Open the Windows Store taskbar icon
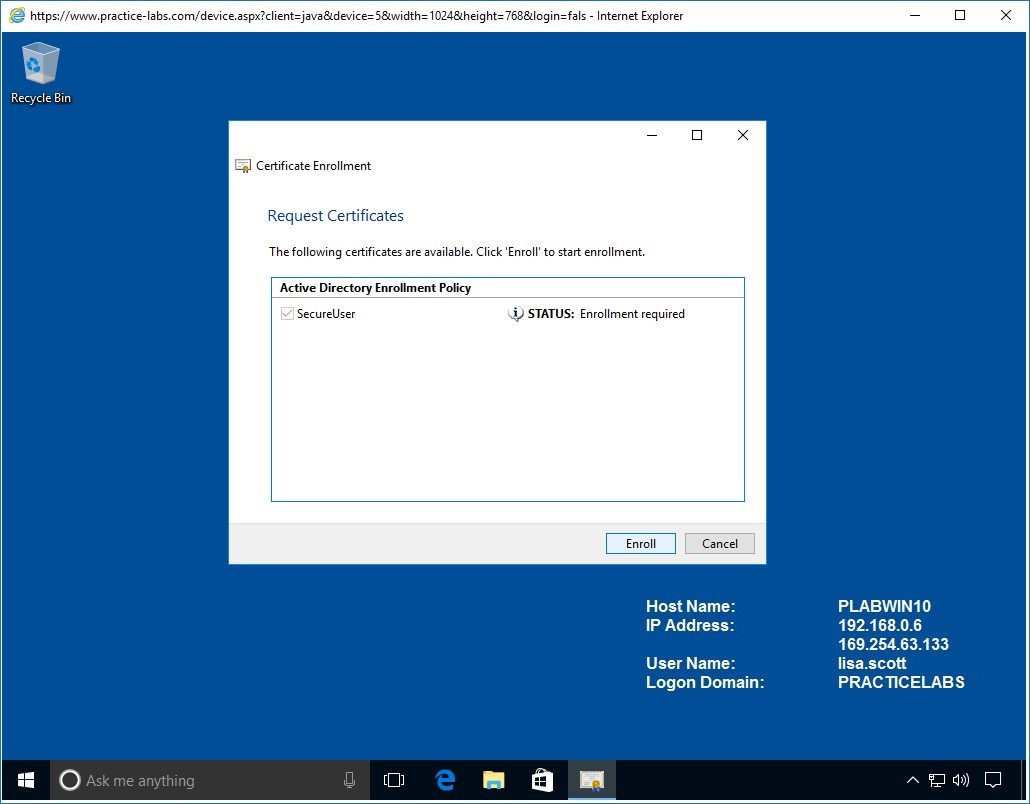Viewport: 1030px width, 804px height. pyautogui.click(x=542, y=780)
